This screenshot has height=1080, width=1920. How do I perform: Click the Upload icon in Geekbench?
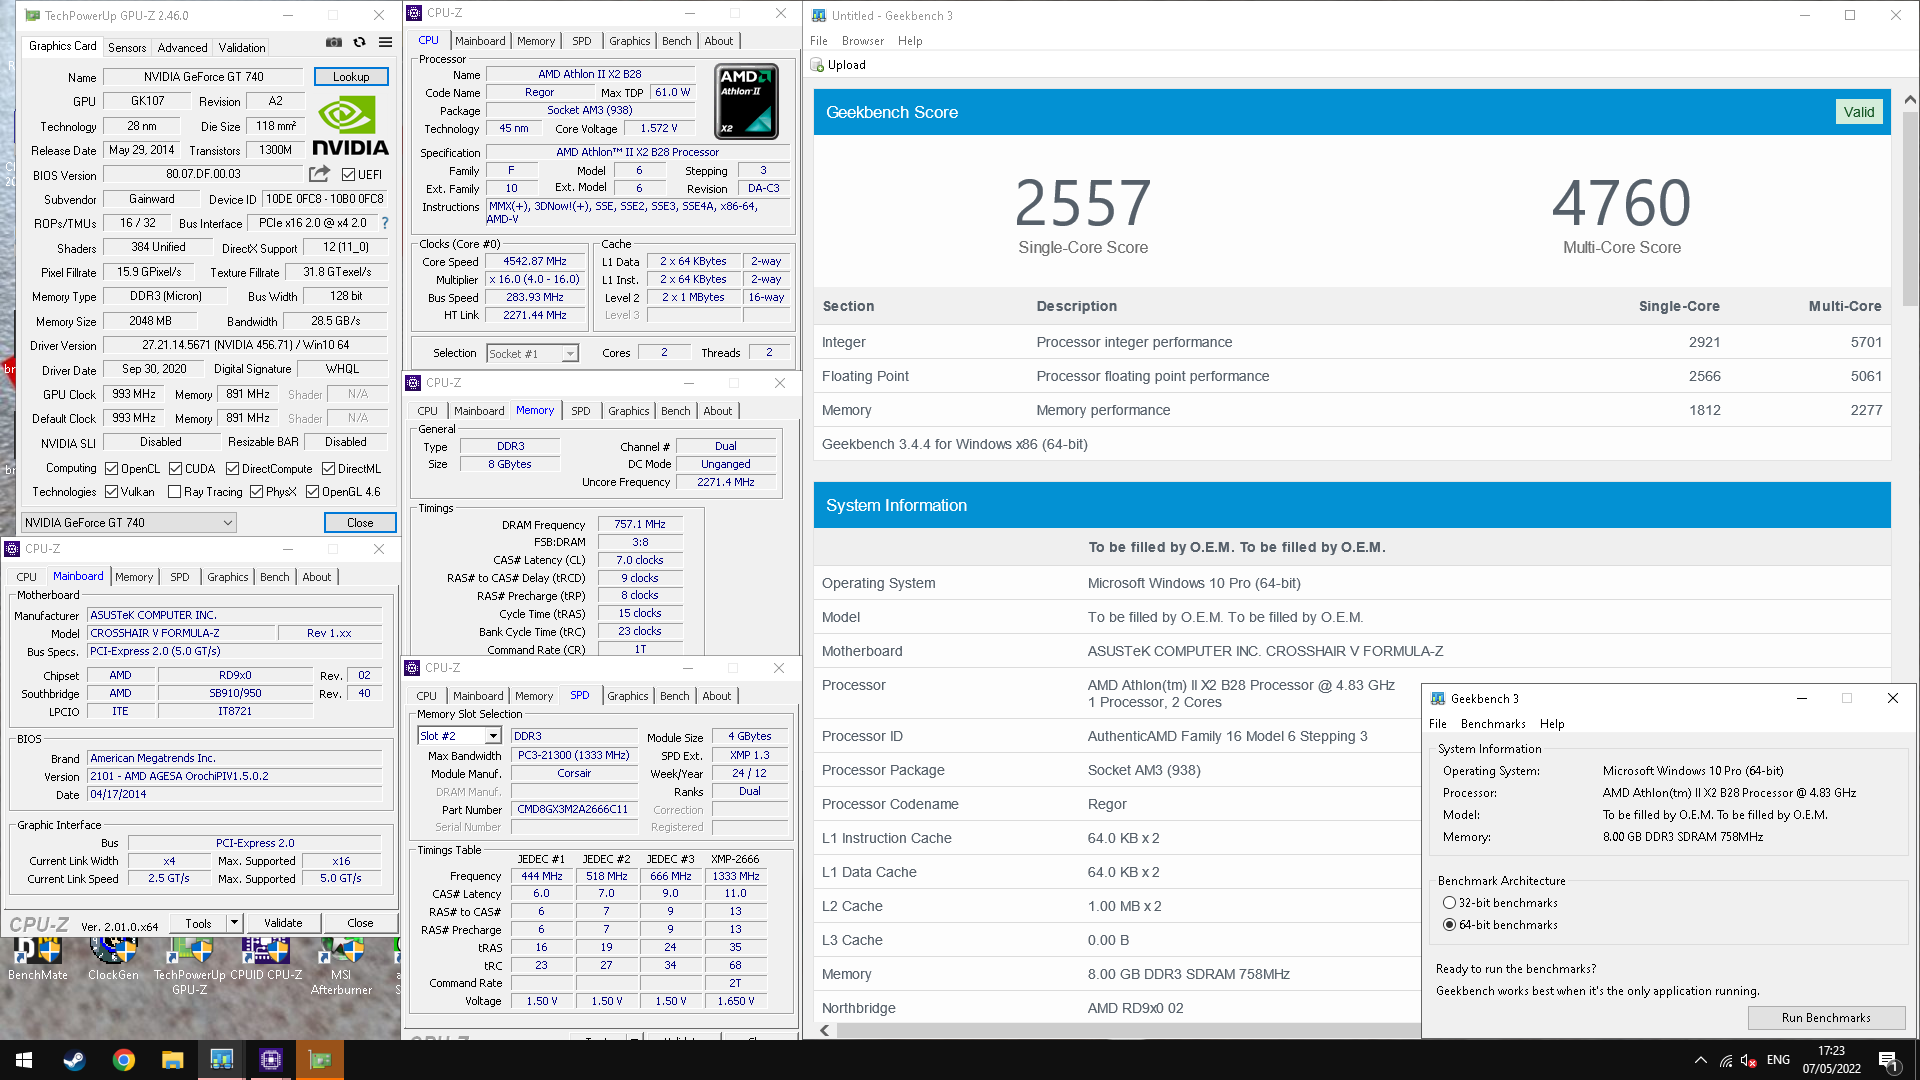pos(817,65)
